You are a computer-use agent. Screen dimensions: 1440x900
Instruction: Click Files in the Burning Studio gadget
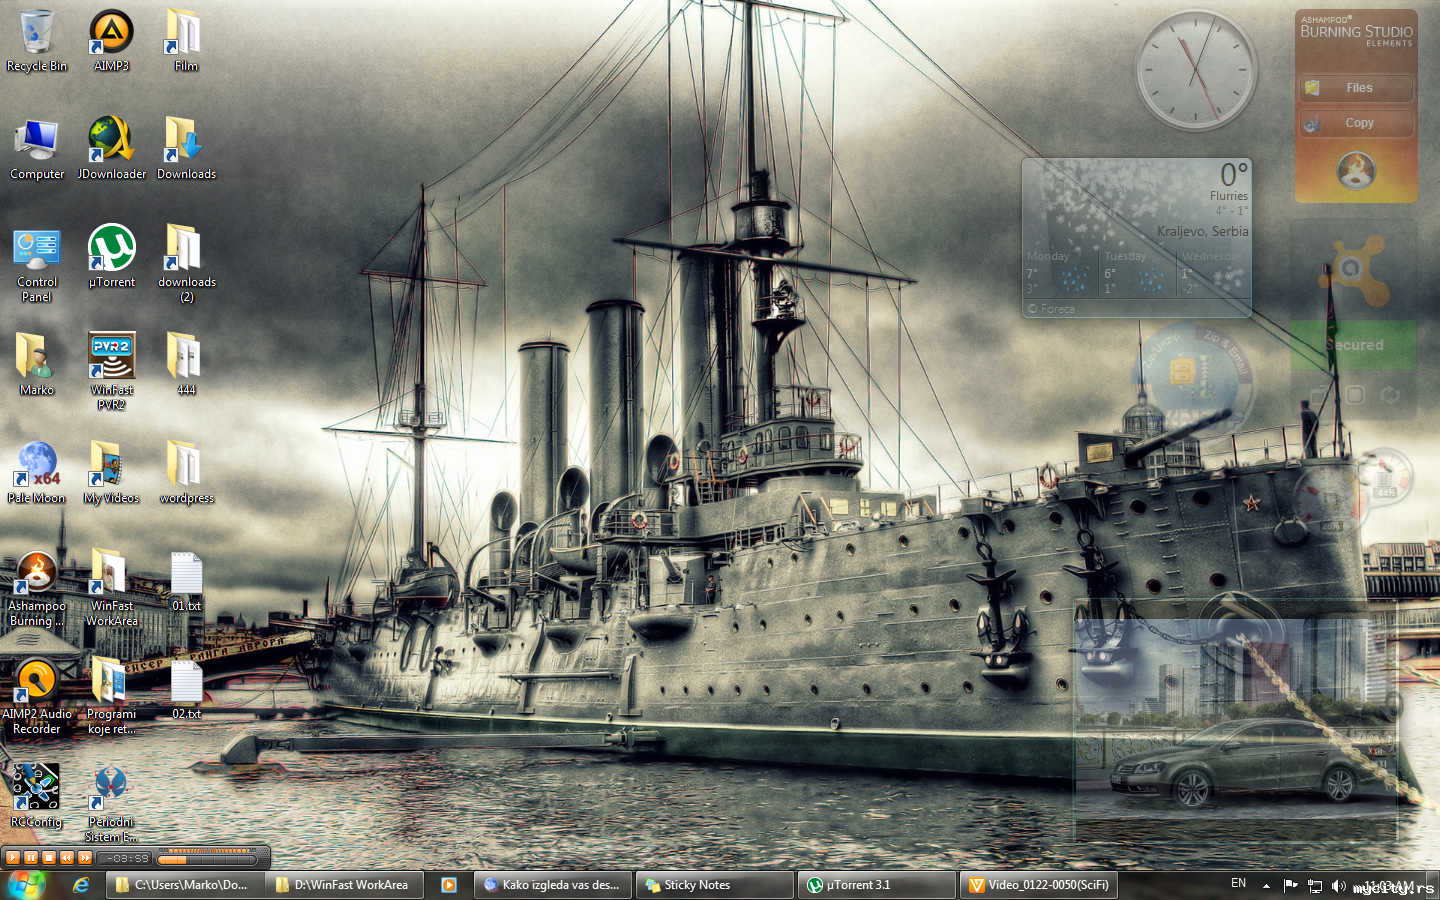point(1357,88)
